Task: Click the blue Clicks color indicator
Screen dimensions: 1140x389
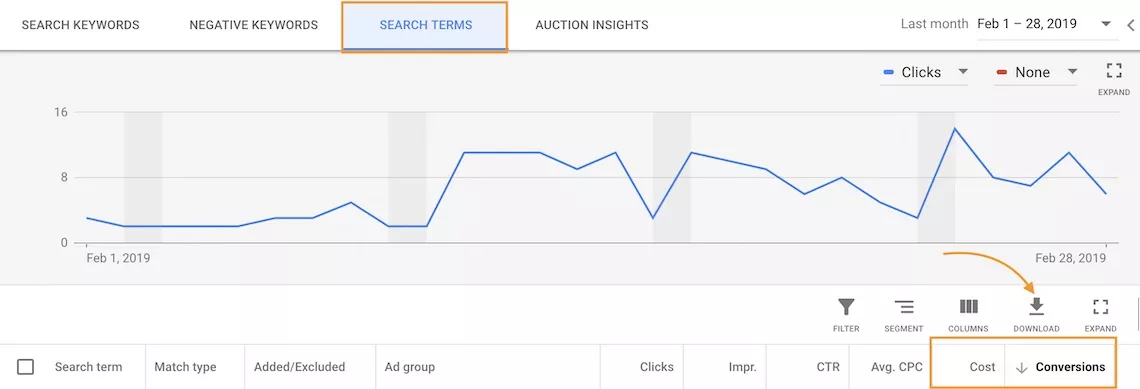Action: point(888,72)
